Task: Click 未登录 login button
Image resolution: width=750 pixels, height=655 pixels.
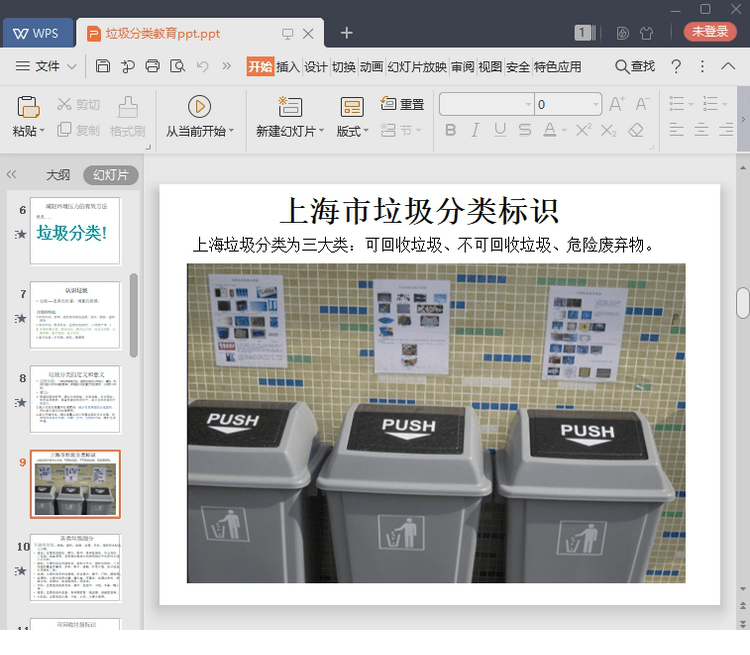Action: 710,32
